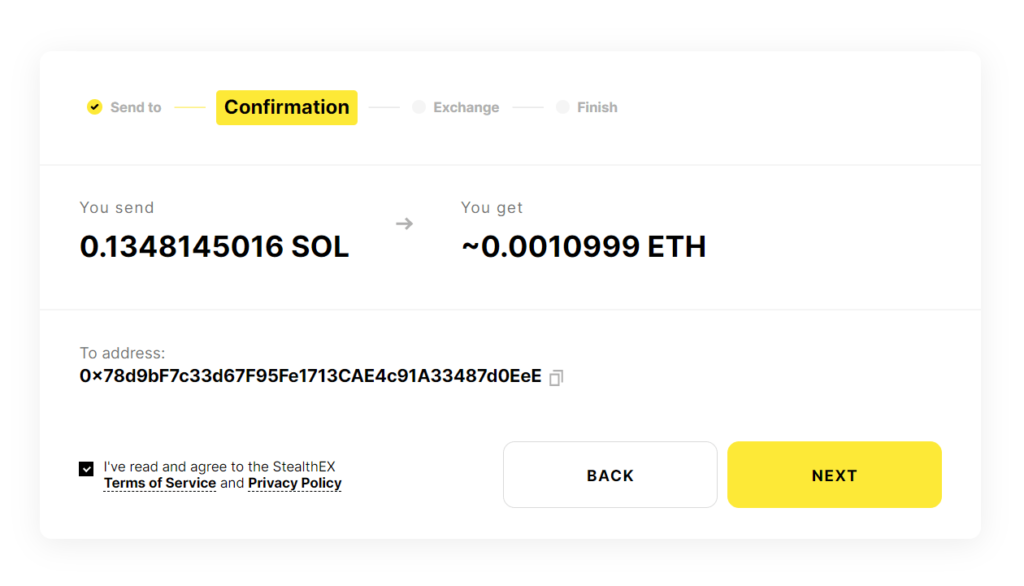Copy the destination wallet address
Image resolution: width=1024 pixels, height=586 pixels.
[x=557, y=377]
